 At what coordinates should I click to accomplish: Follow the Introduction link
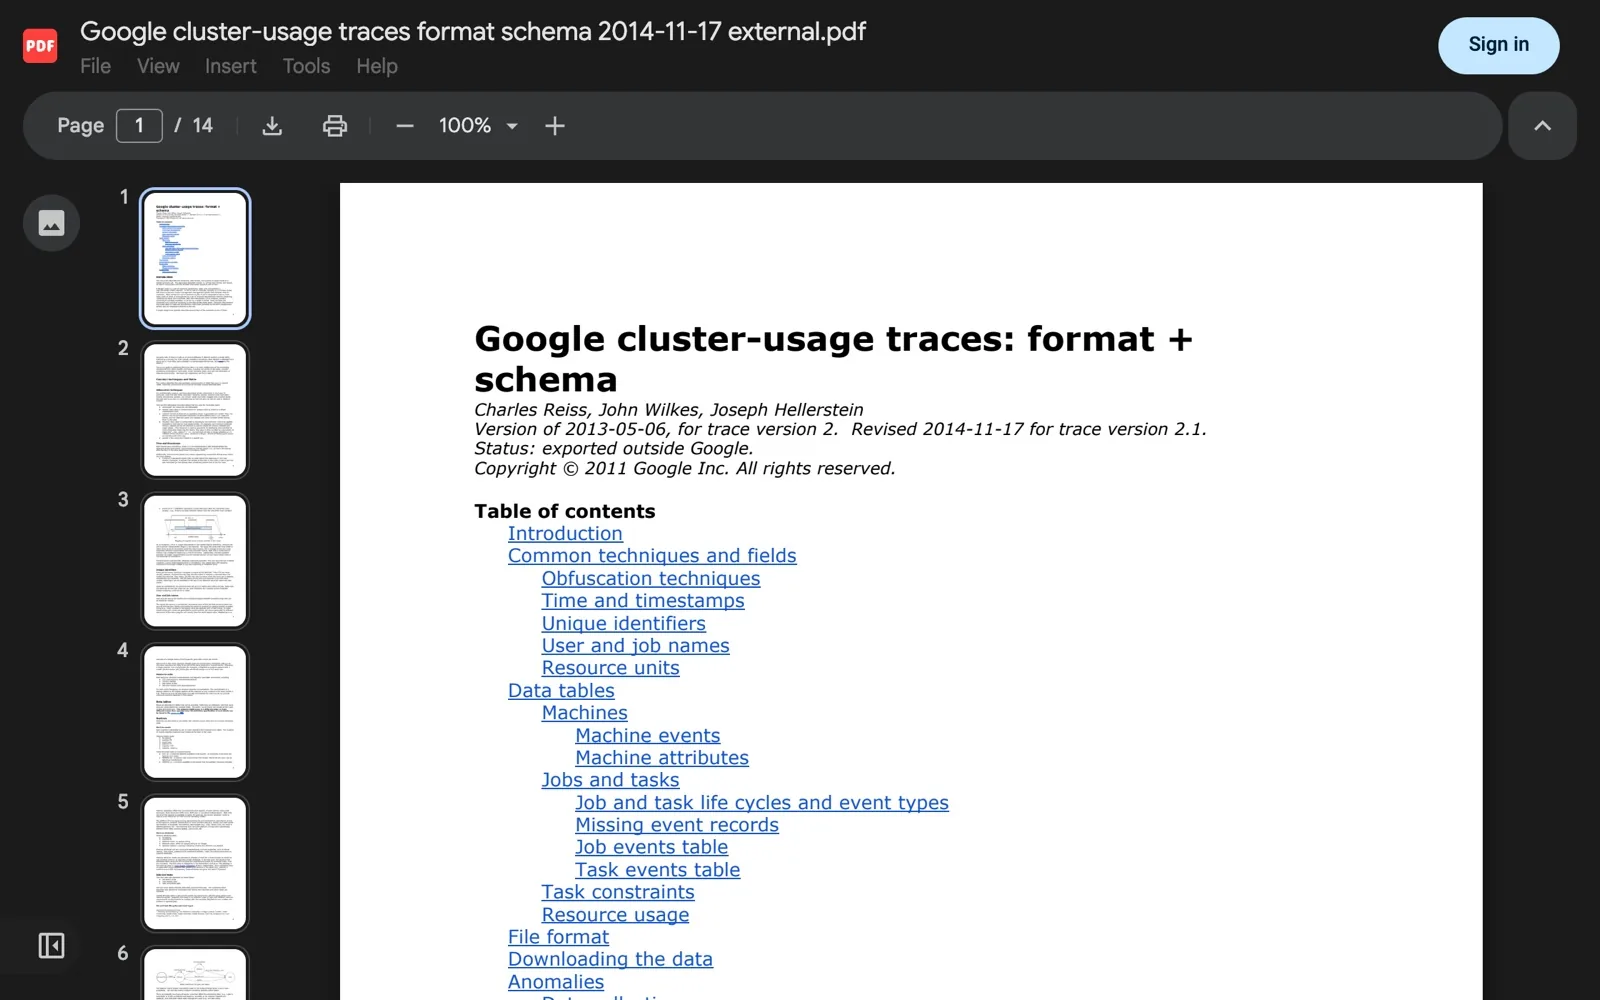(x=565, y=534)
